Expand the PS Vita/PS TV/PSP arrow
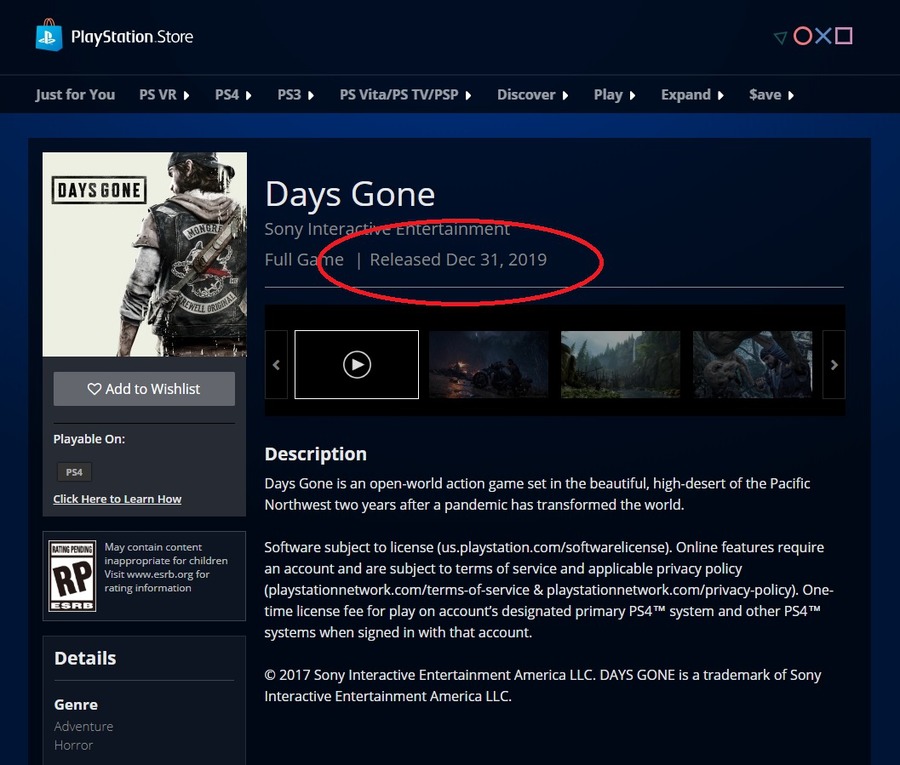Image resolution: width=900 pixels, height=765 pixels. (x=468, y=95)
